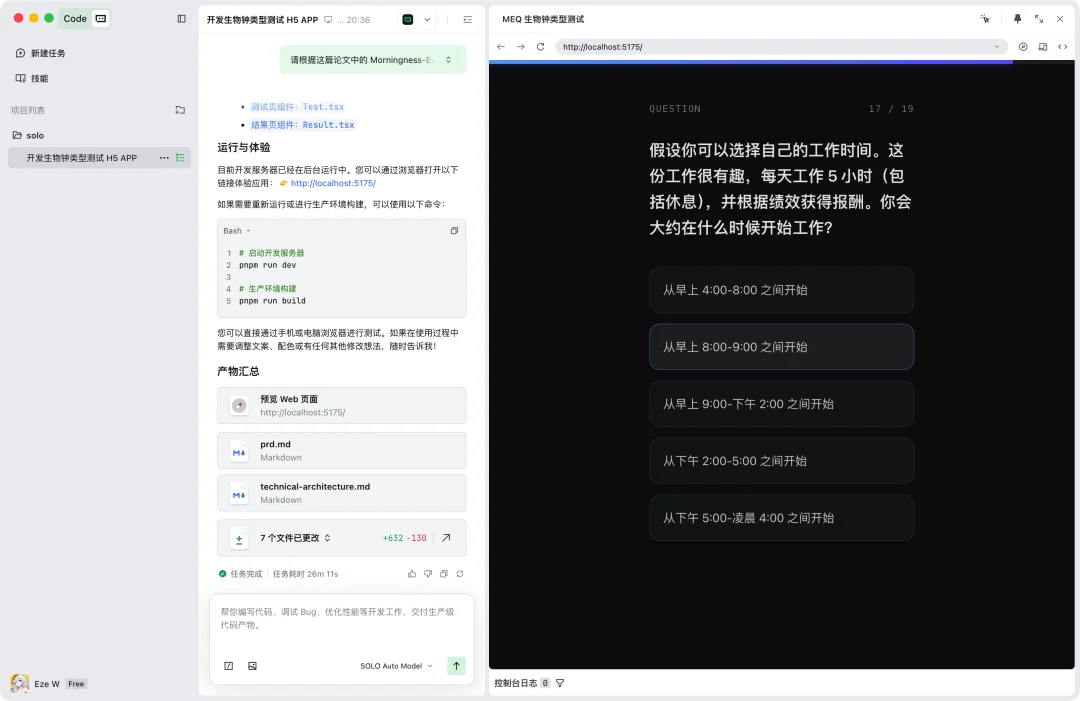
Task: Select the inspect cursor icon above the preview
Action: point(985,19)
